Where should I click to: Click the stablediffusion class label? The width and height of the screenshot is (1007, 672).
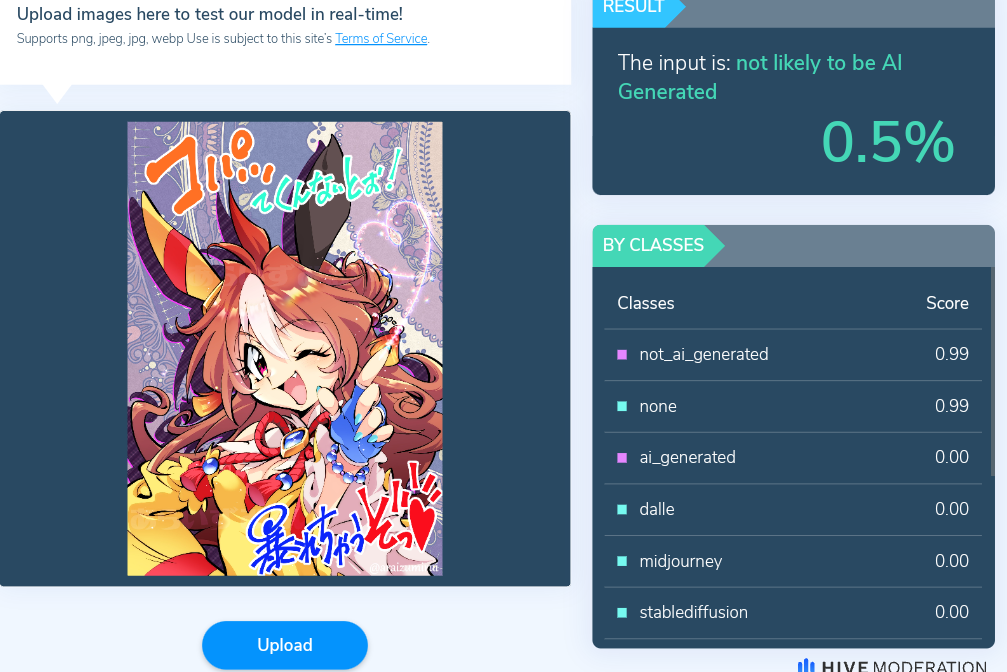click(x=694, y=612)
